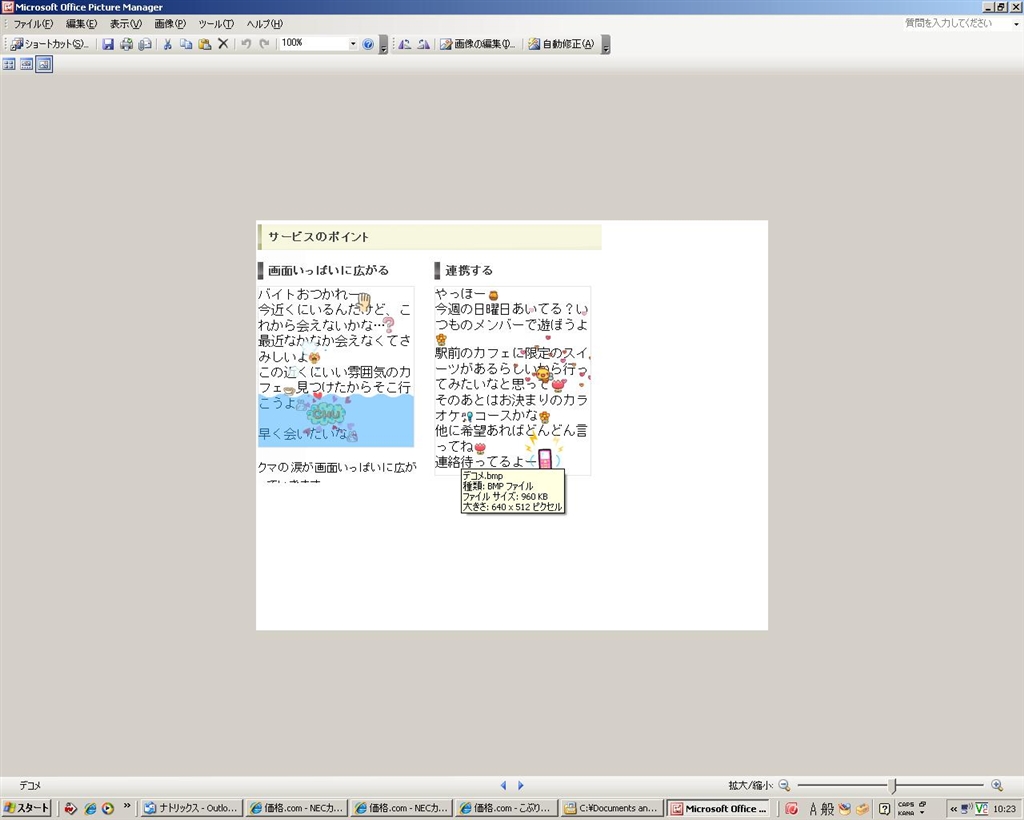Expand the zoom percentage dropdown
The height and width of the screenshot is (820, 1024).
[x=353, y=44]
